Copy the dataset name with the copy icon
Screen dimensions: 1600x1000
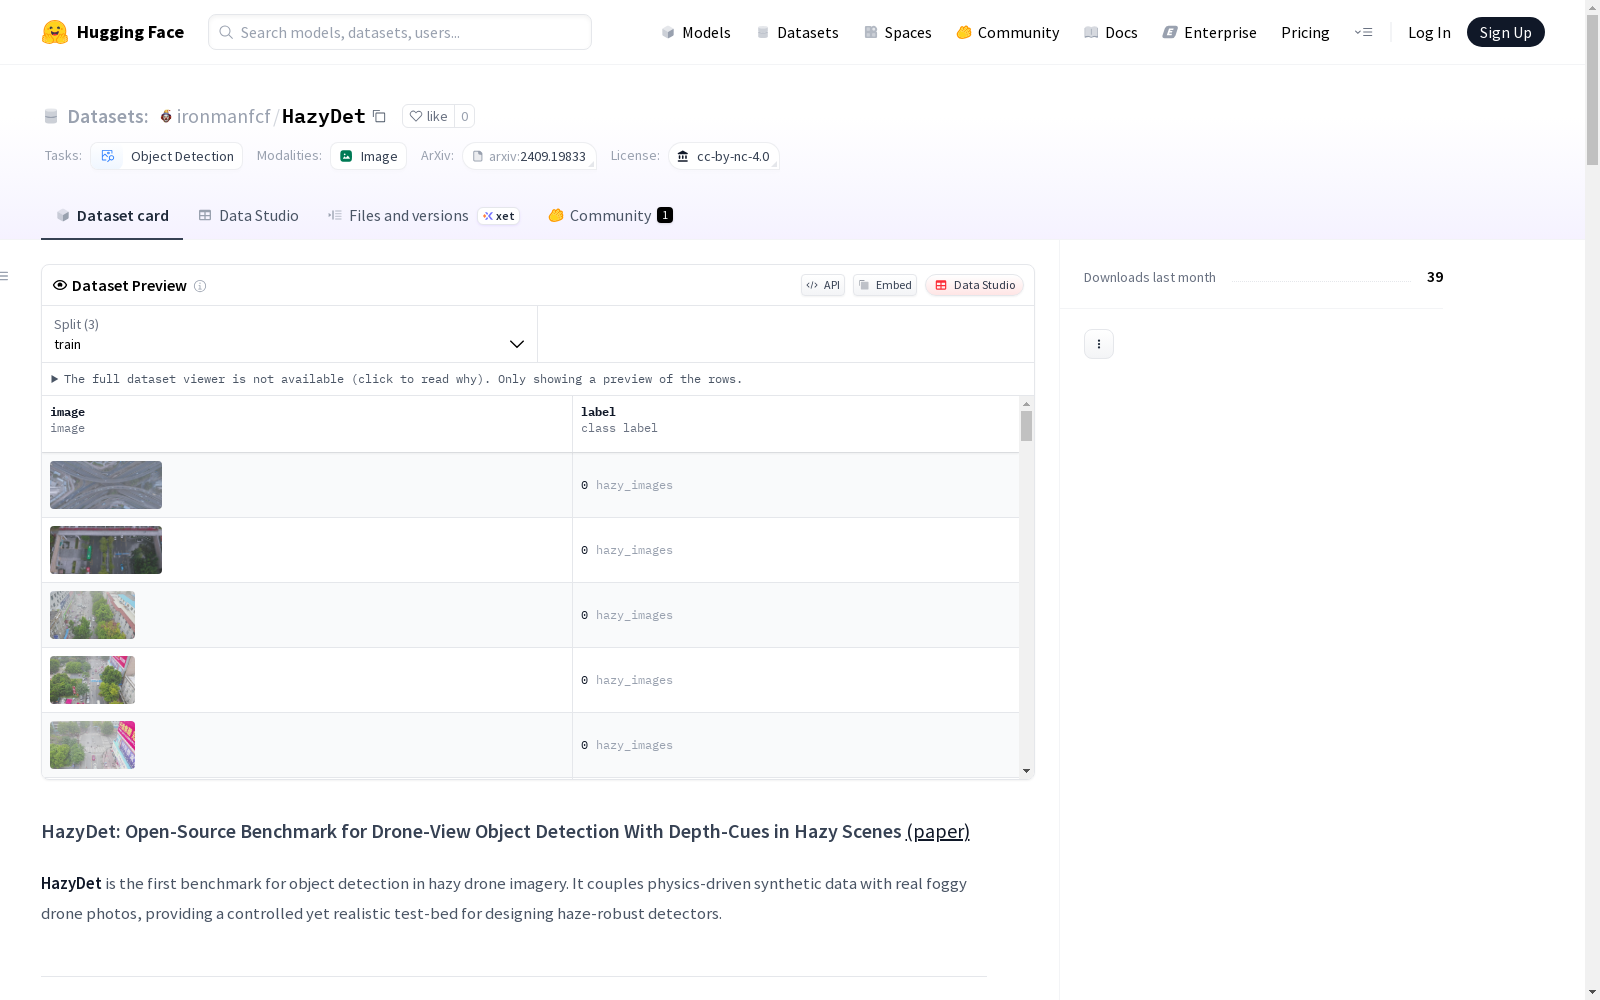click(x=379, y=116)
